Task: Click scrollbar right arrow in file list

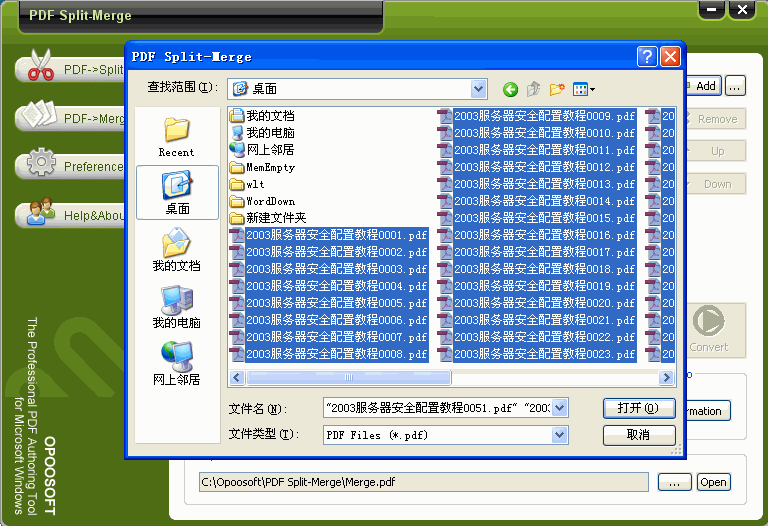Action: (x=666, y=377)
